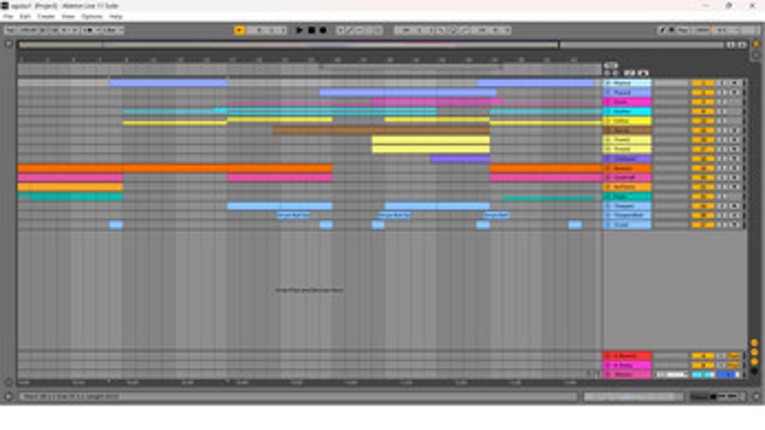Click the Tap tempo button

[10, 30]
